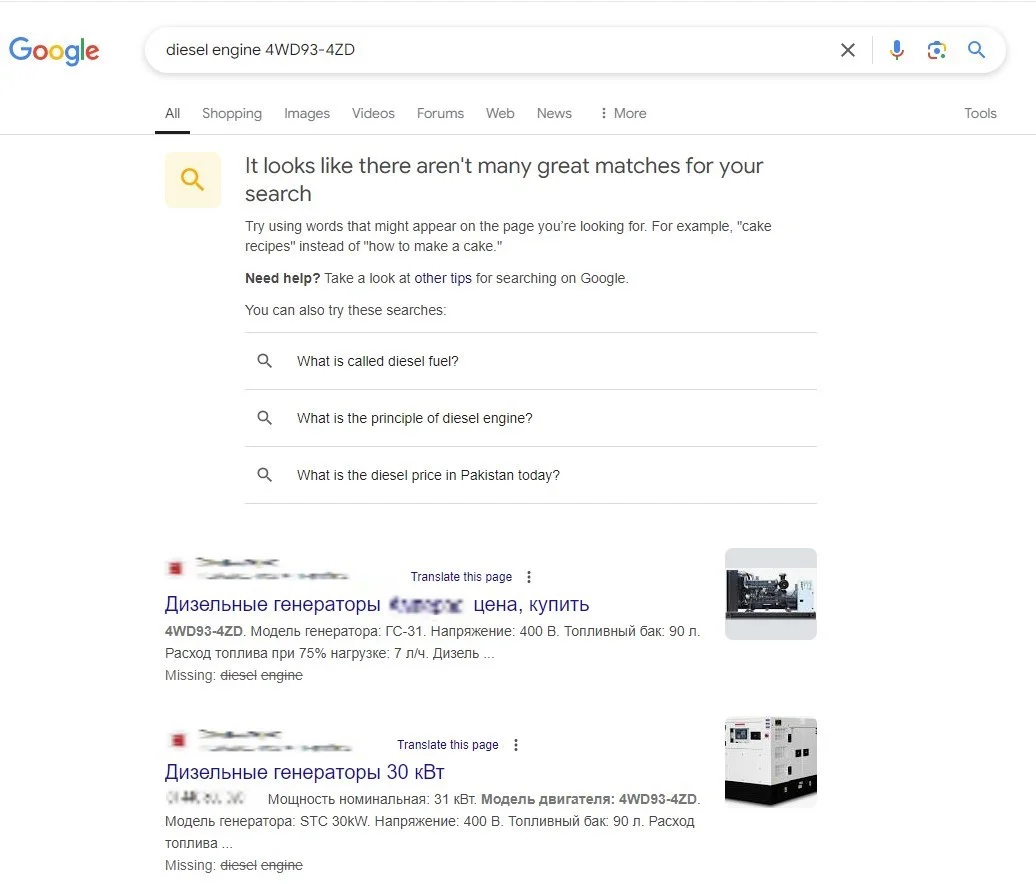Click the Google logo
This screenshot has height=884, width=1036.
pyautogui.click(x=54, y=51)
